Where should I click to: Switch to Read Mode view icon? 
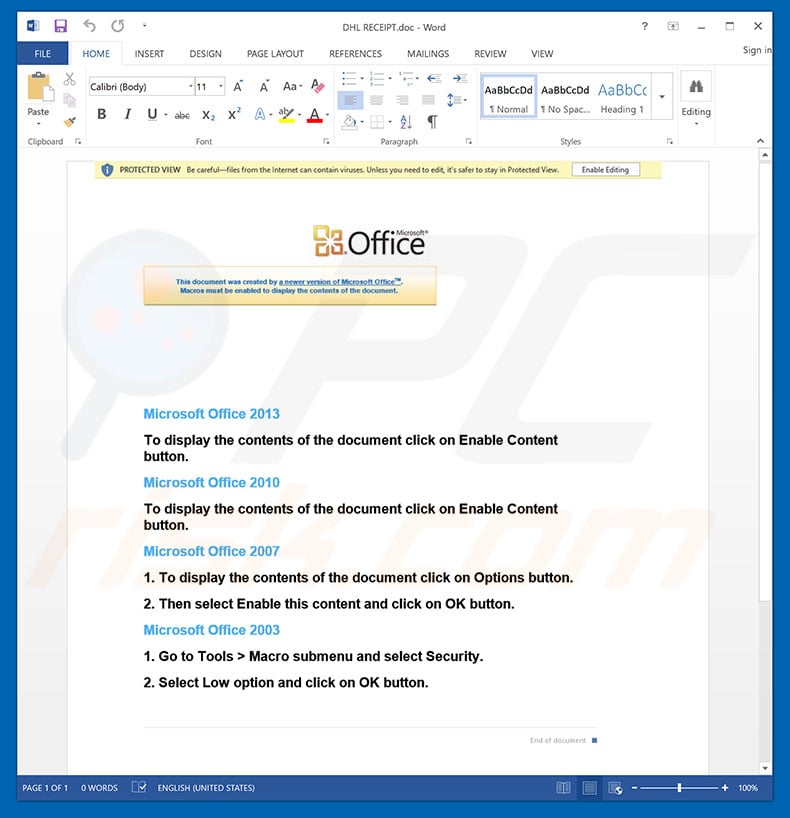coord(563,788)
